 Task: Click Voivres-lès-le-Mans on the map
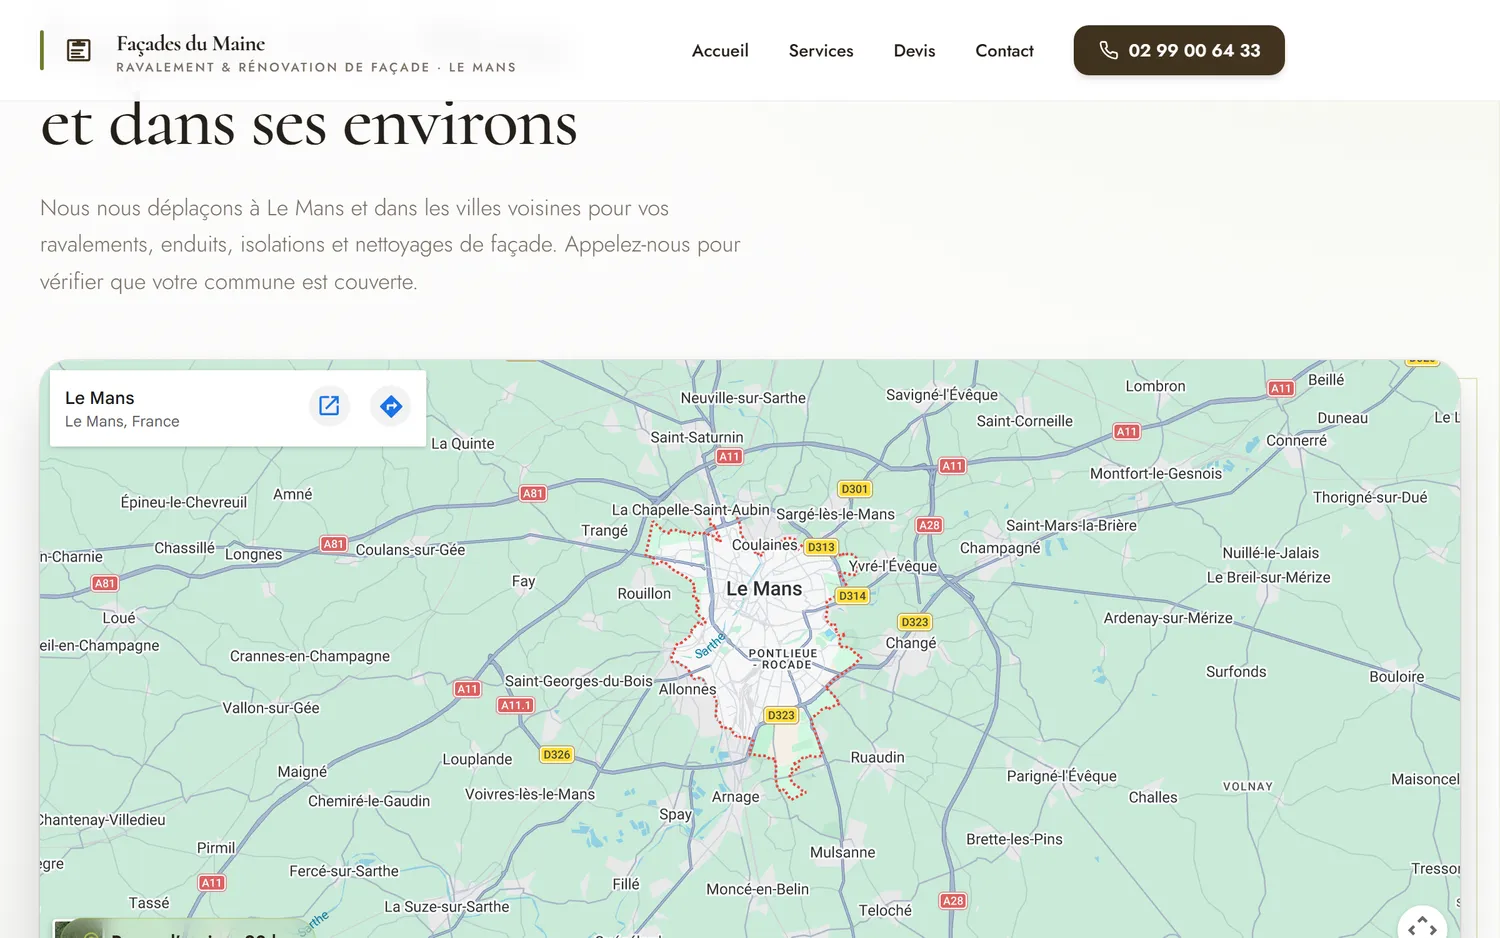(530, 794)
